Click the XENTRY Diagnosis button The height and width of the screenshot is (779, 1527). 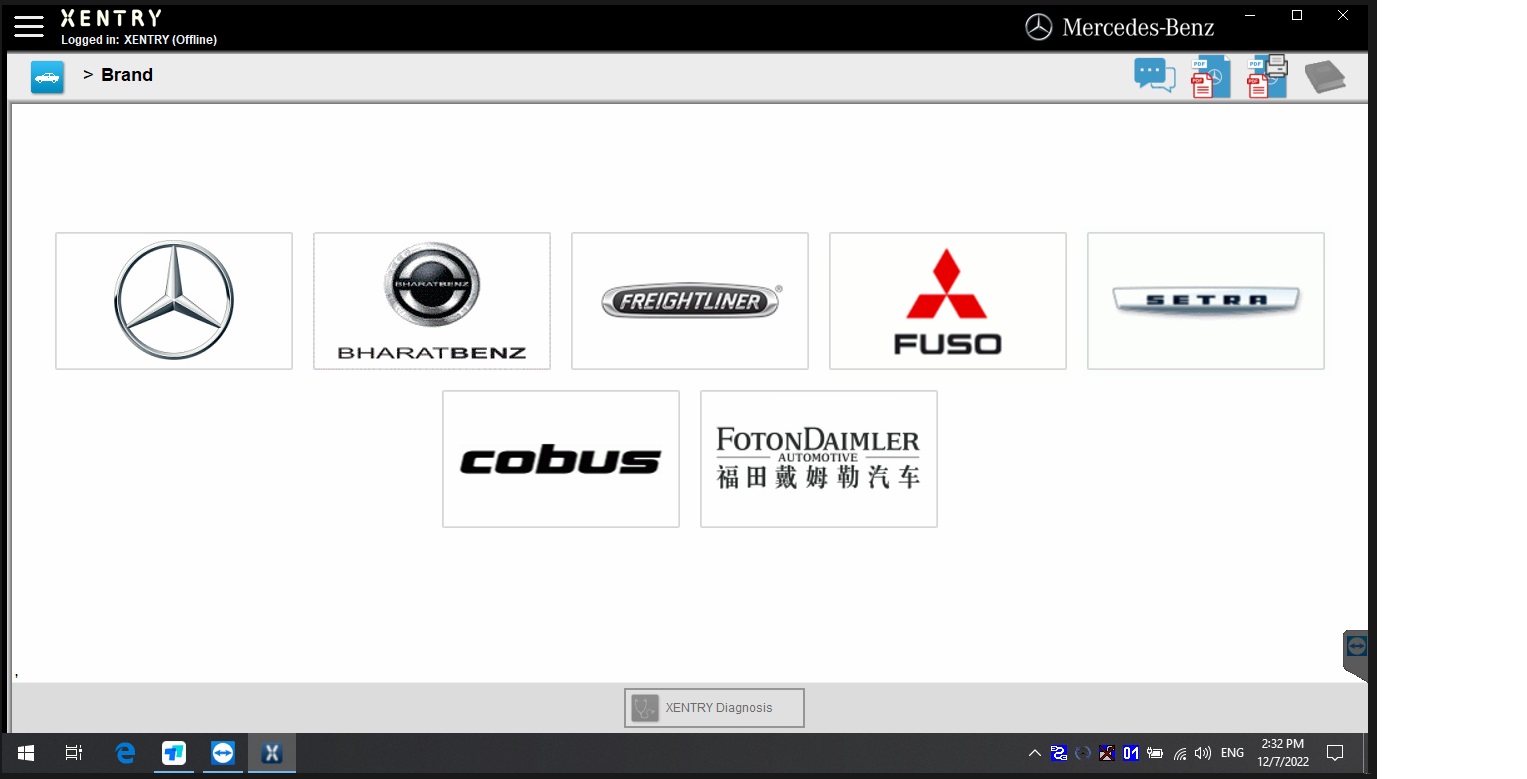coord(714,708)
